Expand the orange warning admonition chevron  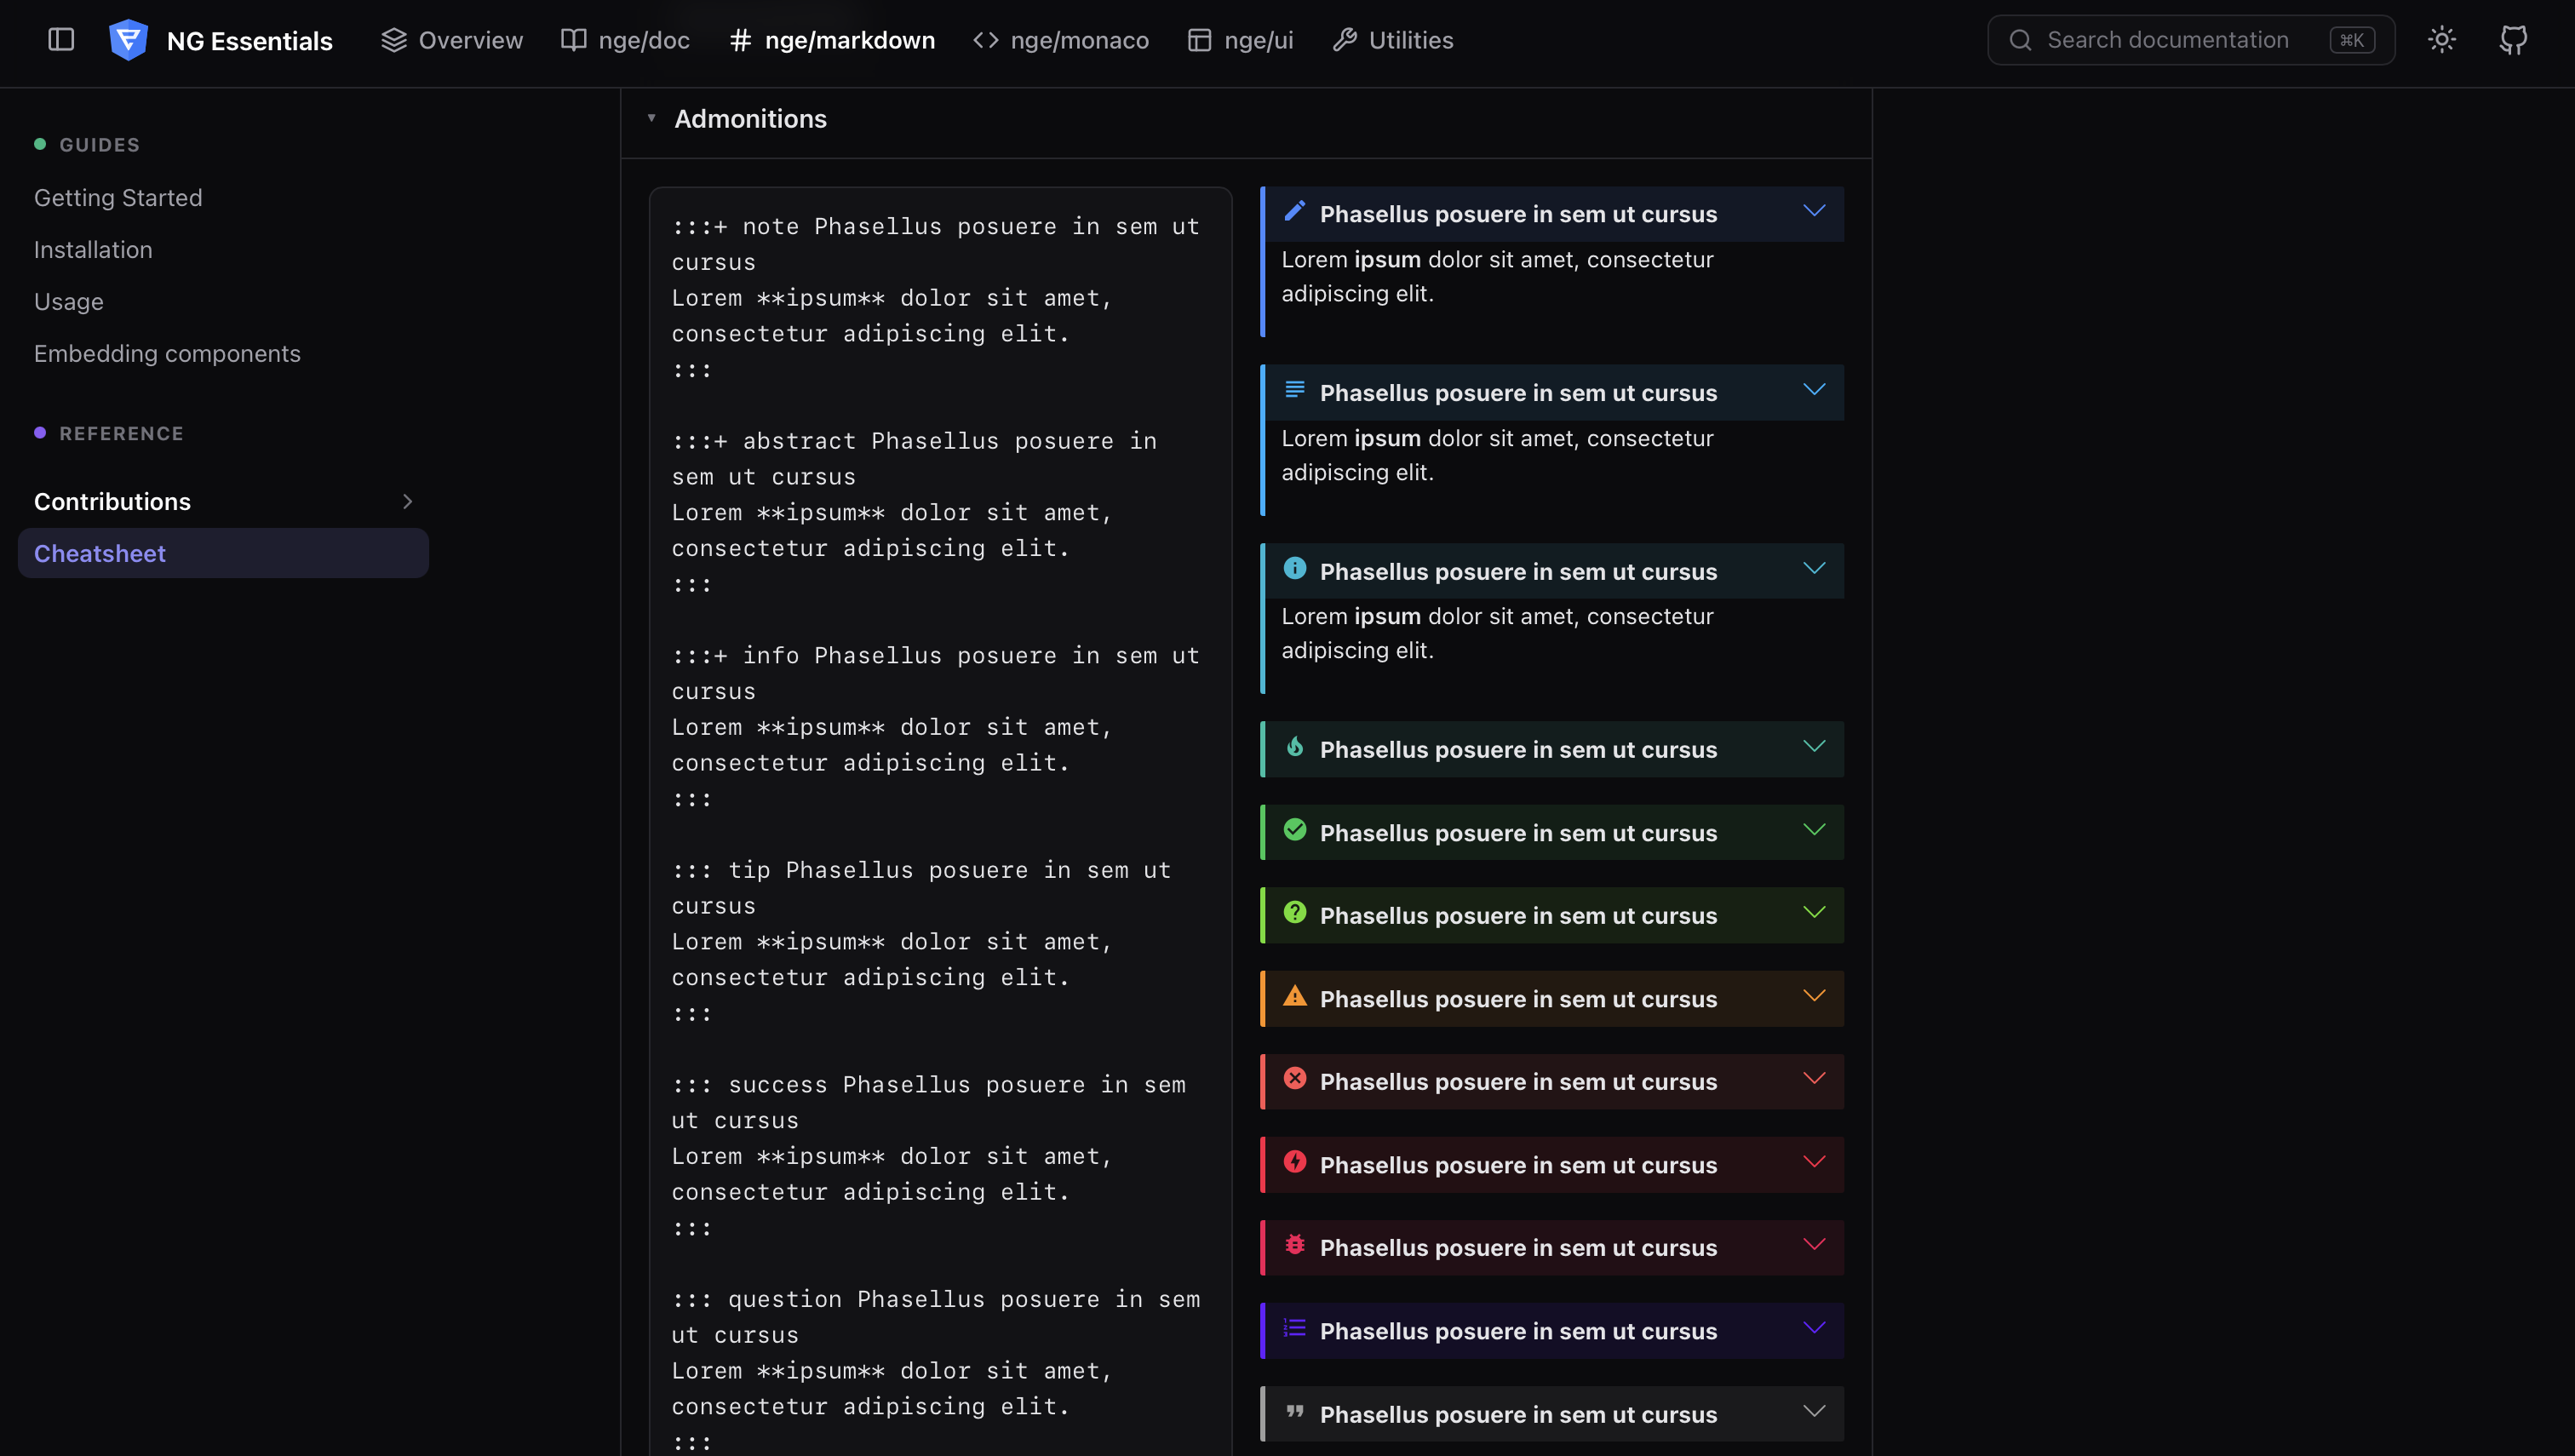click(1814, 996)
